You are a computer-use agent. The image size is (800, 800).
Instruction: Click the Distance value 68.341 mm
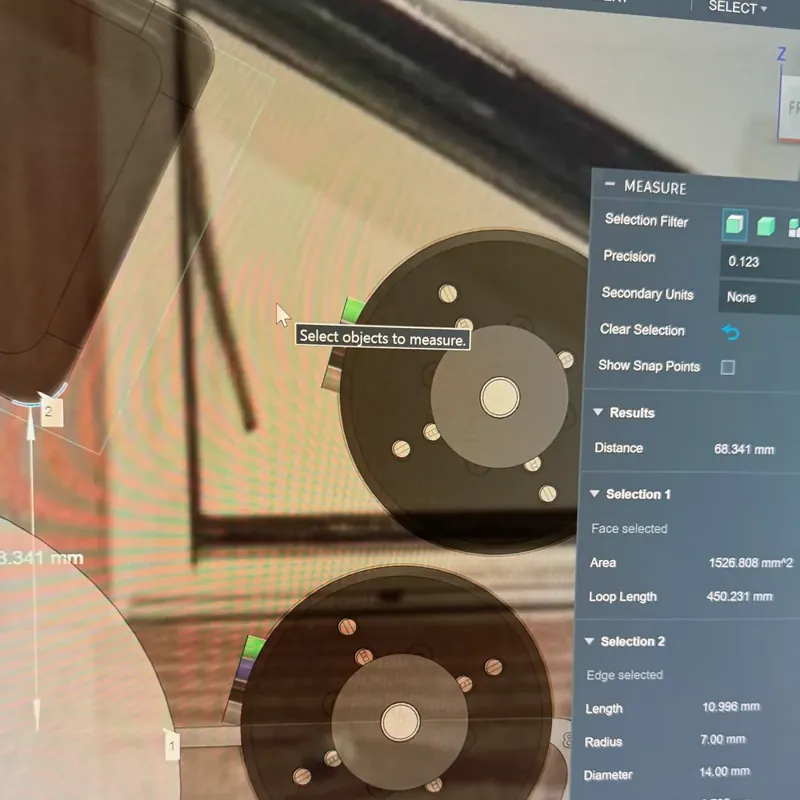point(744,449)
